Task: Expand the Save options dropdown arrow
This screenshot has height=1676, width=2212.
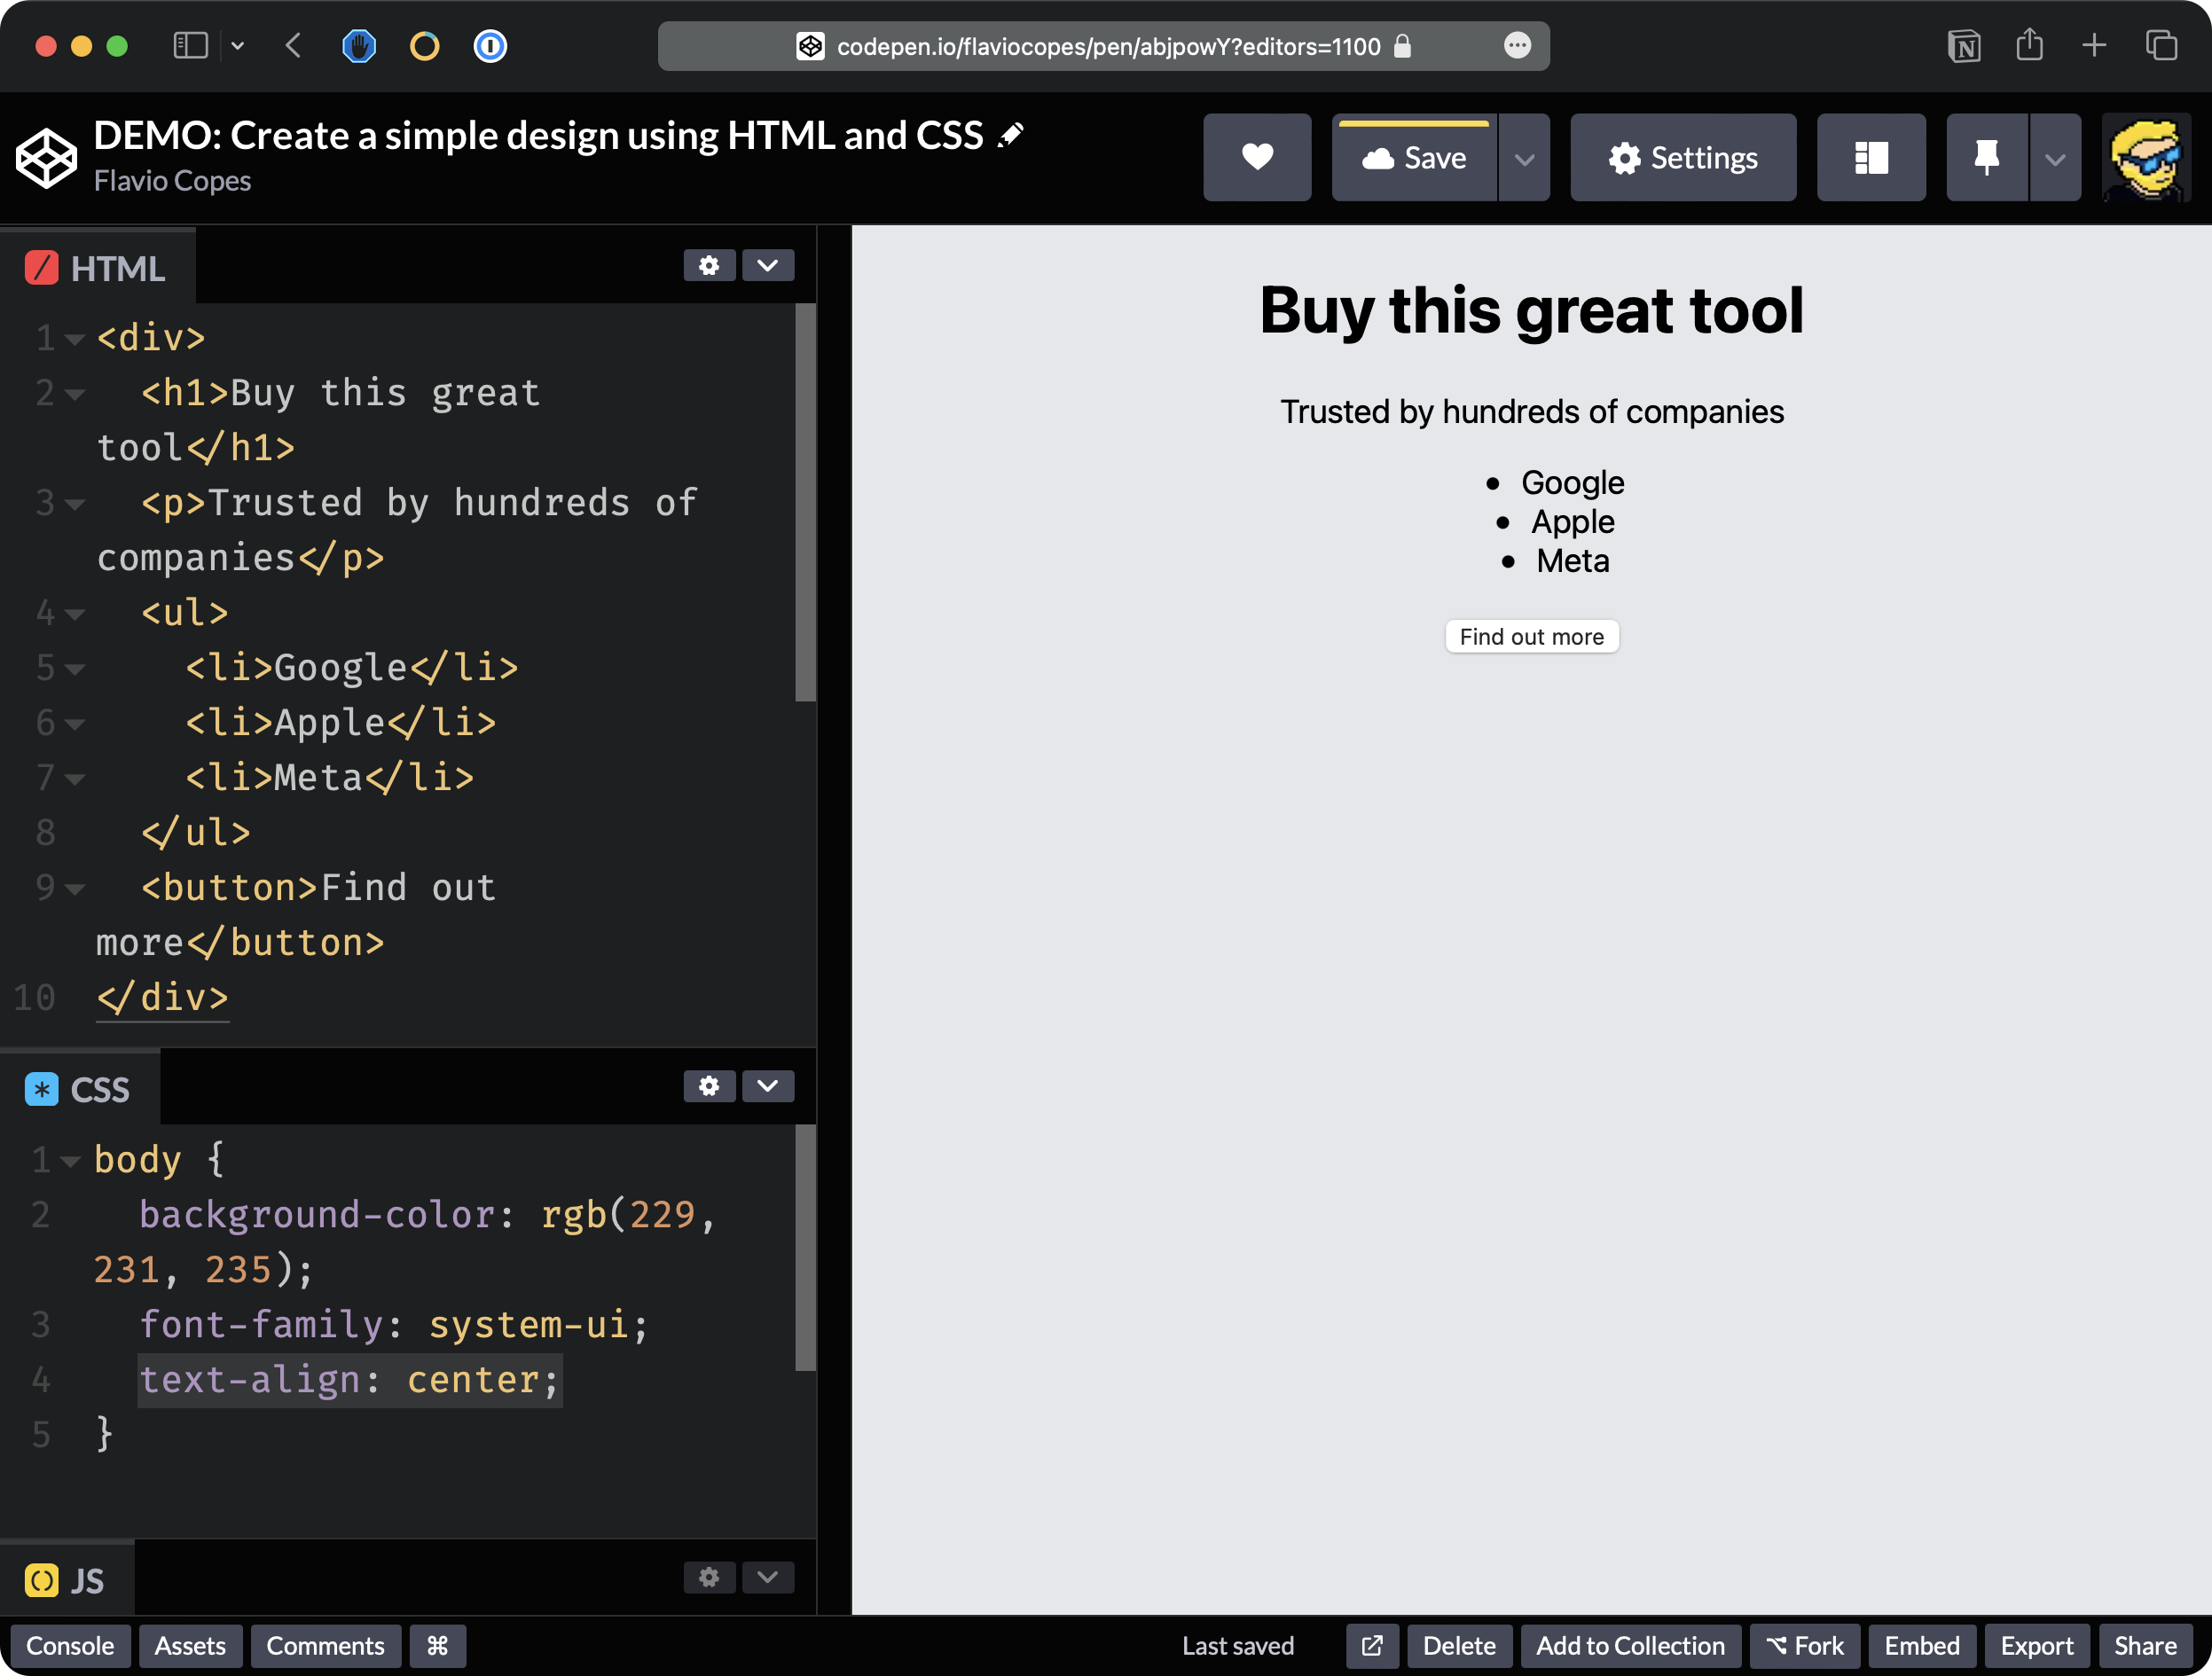Action: point(1524,158)
